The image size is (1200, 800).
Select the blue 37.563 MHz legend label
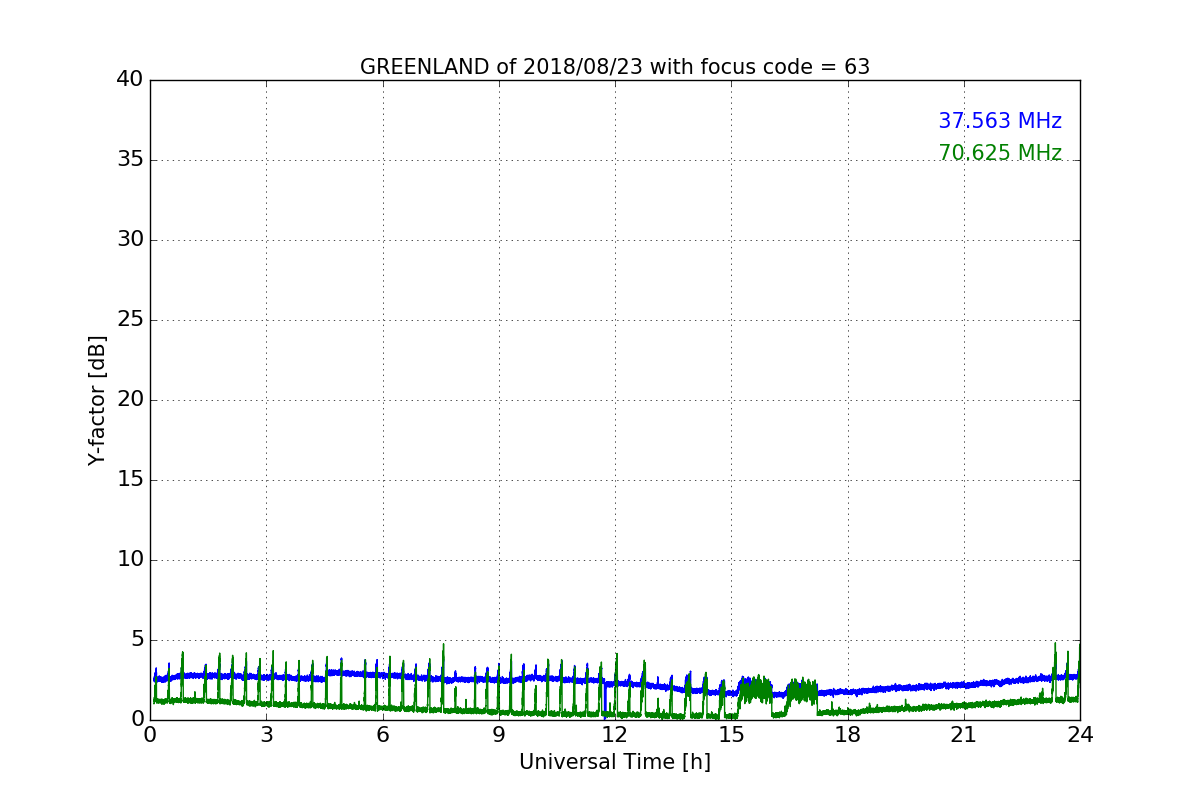(999, 121)
